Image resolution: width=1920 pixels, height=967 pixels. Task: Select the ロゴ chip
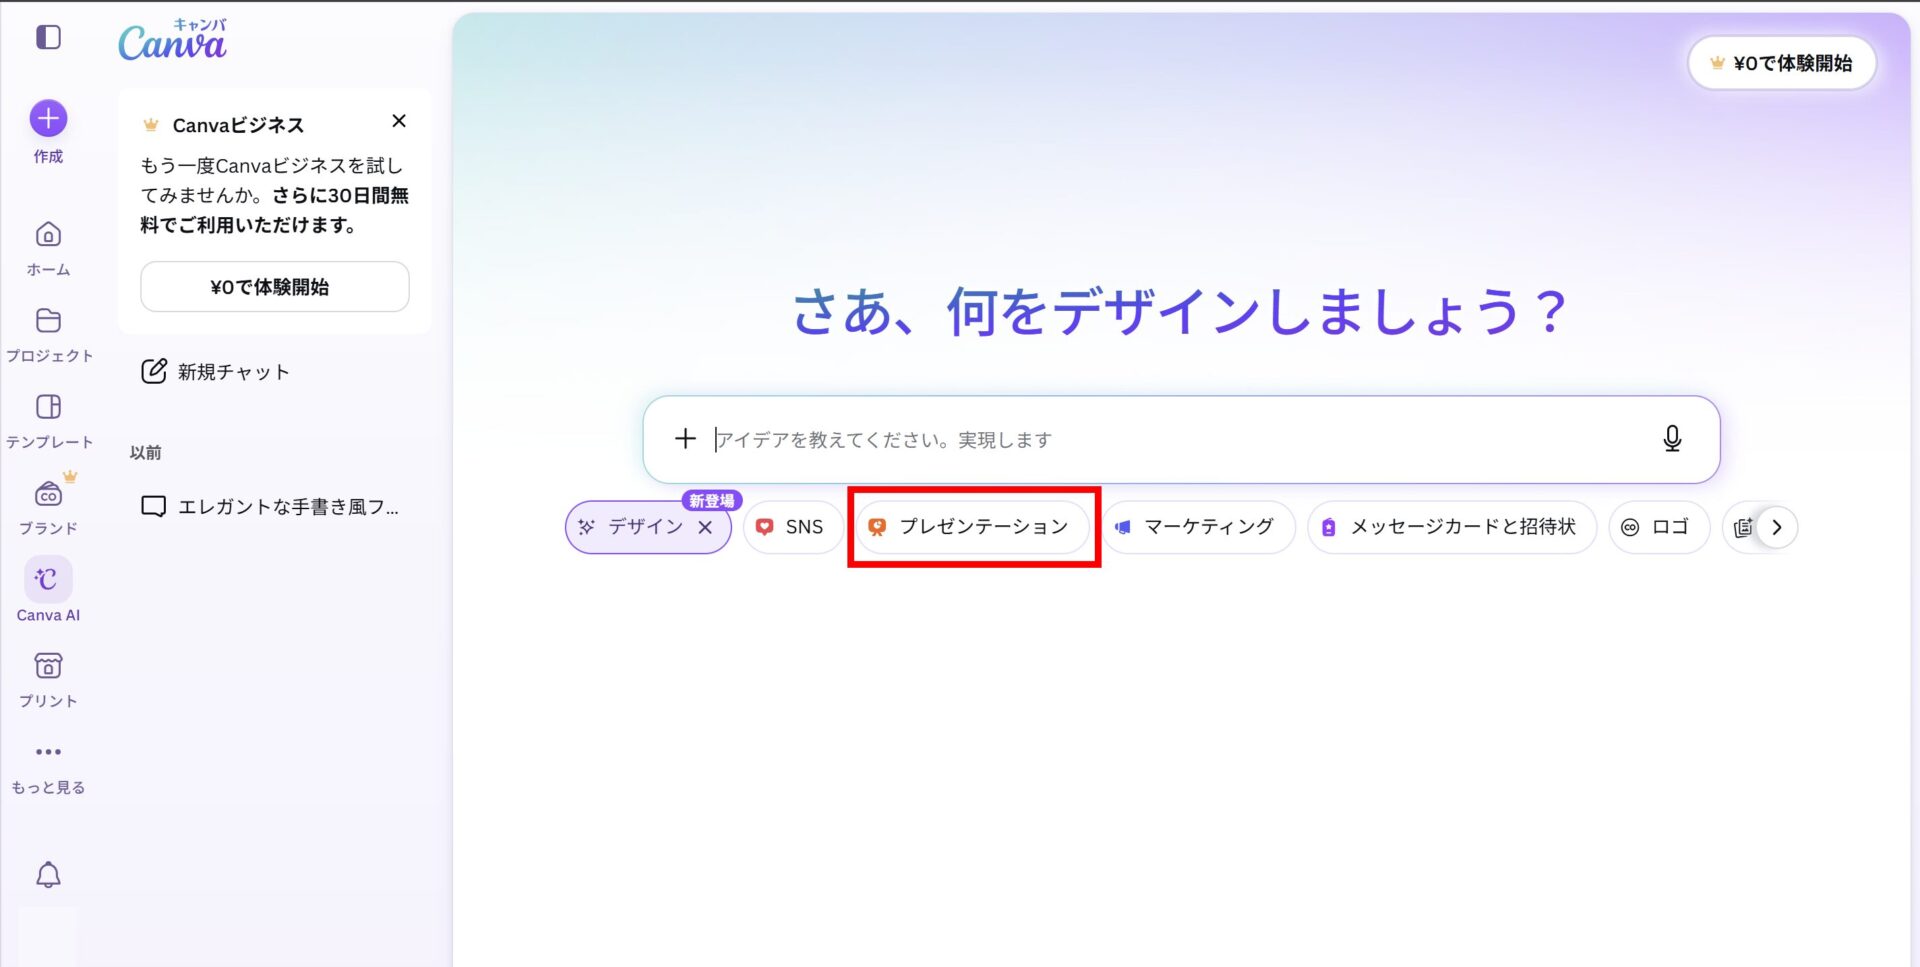click(1658, 527)
